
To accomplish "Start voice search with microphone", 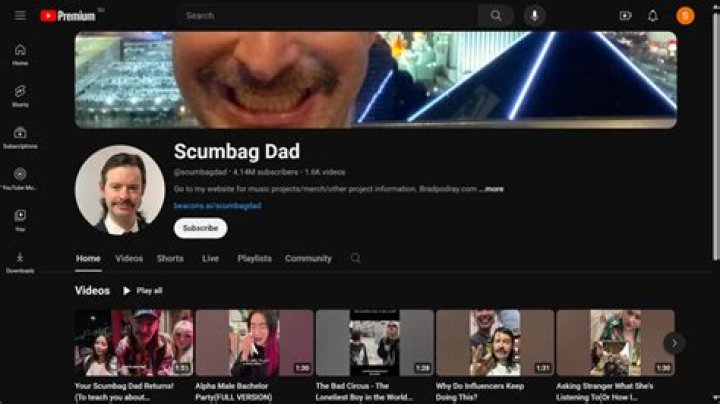I will [534, 16].
